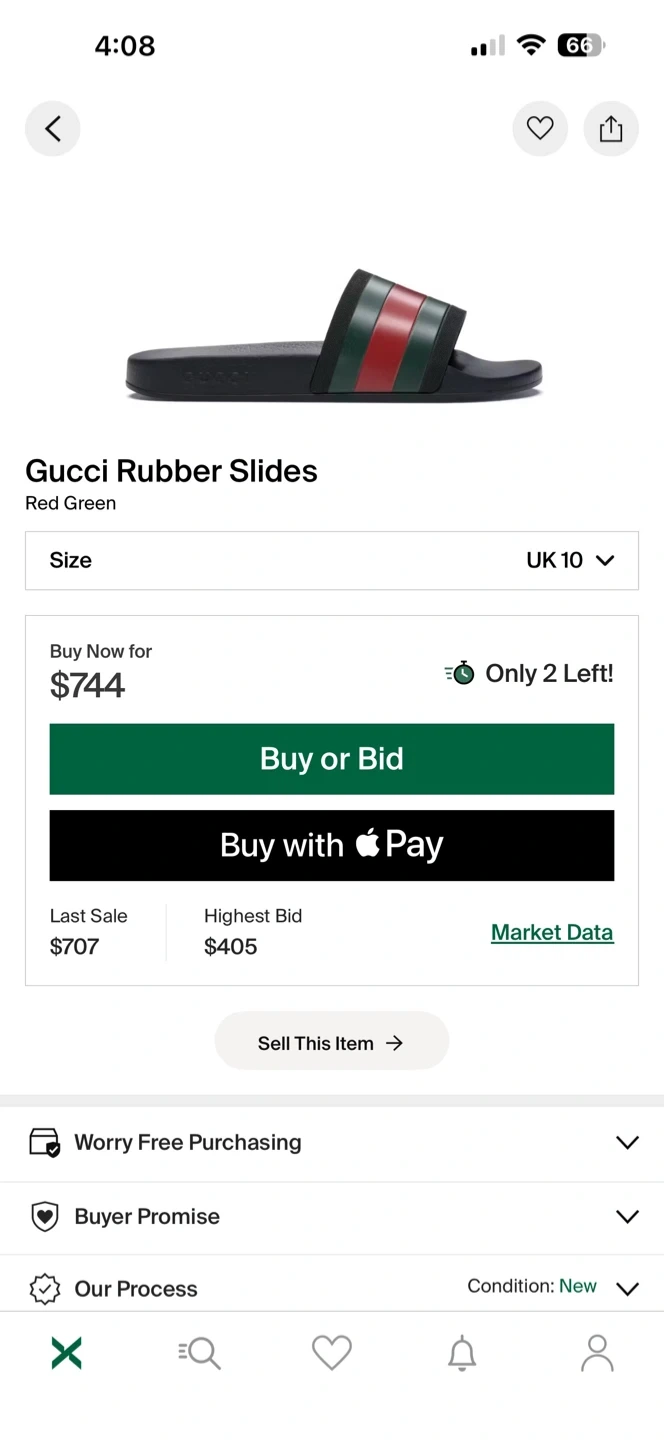Expand the Buyer Promise chevron
The image size is (664, 1440).
tap(627, 1216)
